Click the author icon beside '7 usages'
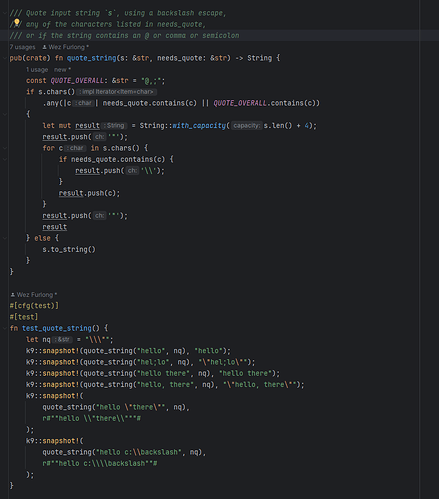Screen dimensions: 439x499 (x=44, y=47)
